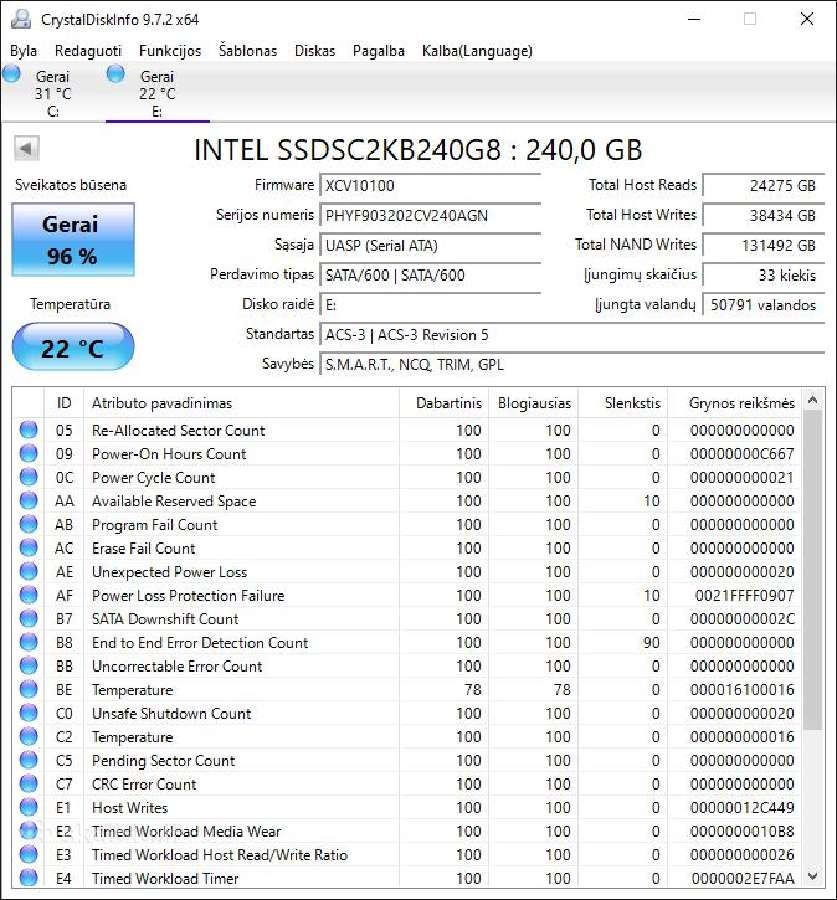Screen dimensions: 837x900
Task: Click status orb for Timed Workload Timer
Action: click(x=28, y=878)
